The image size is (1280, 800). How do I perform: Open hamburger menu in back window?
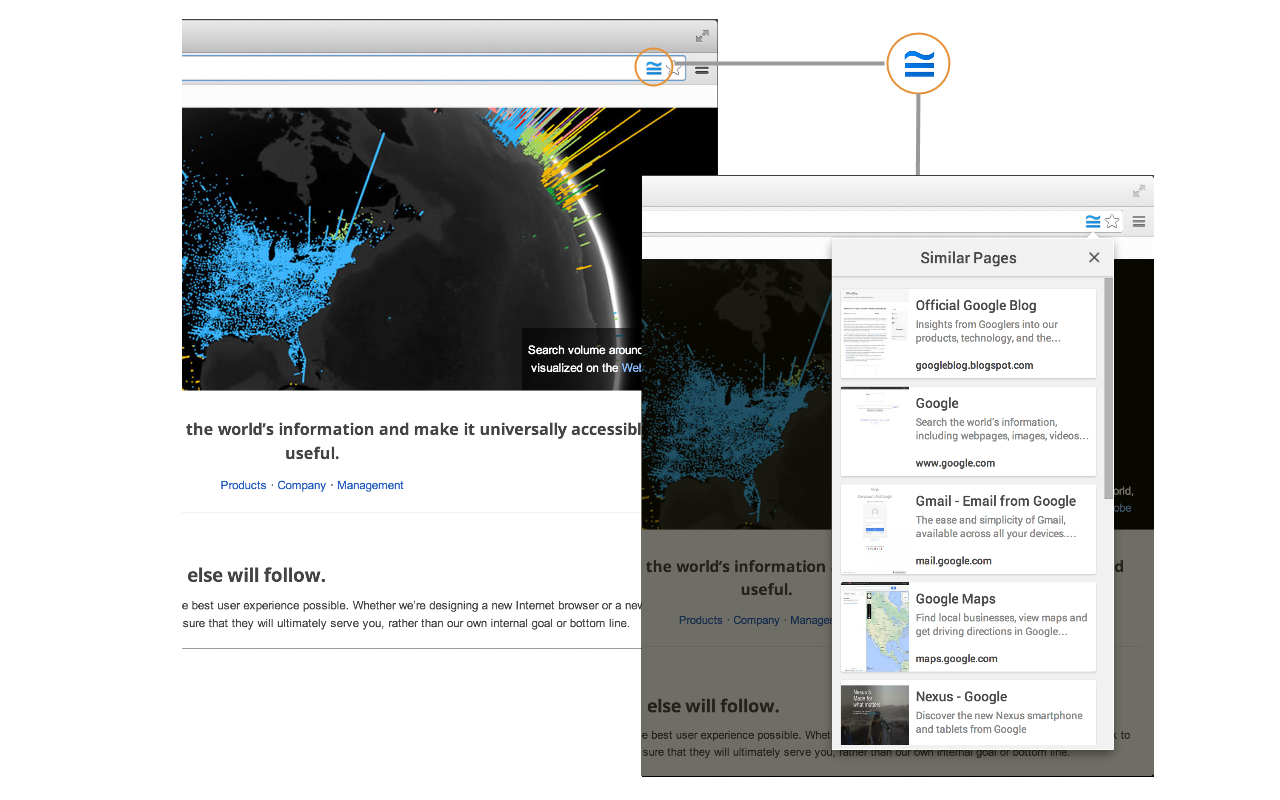(702, 70)
